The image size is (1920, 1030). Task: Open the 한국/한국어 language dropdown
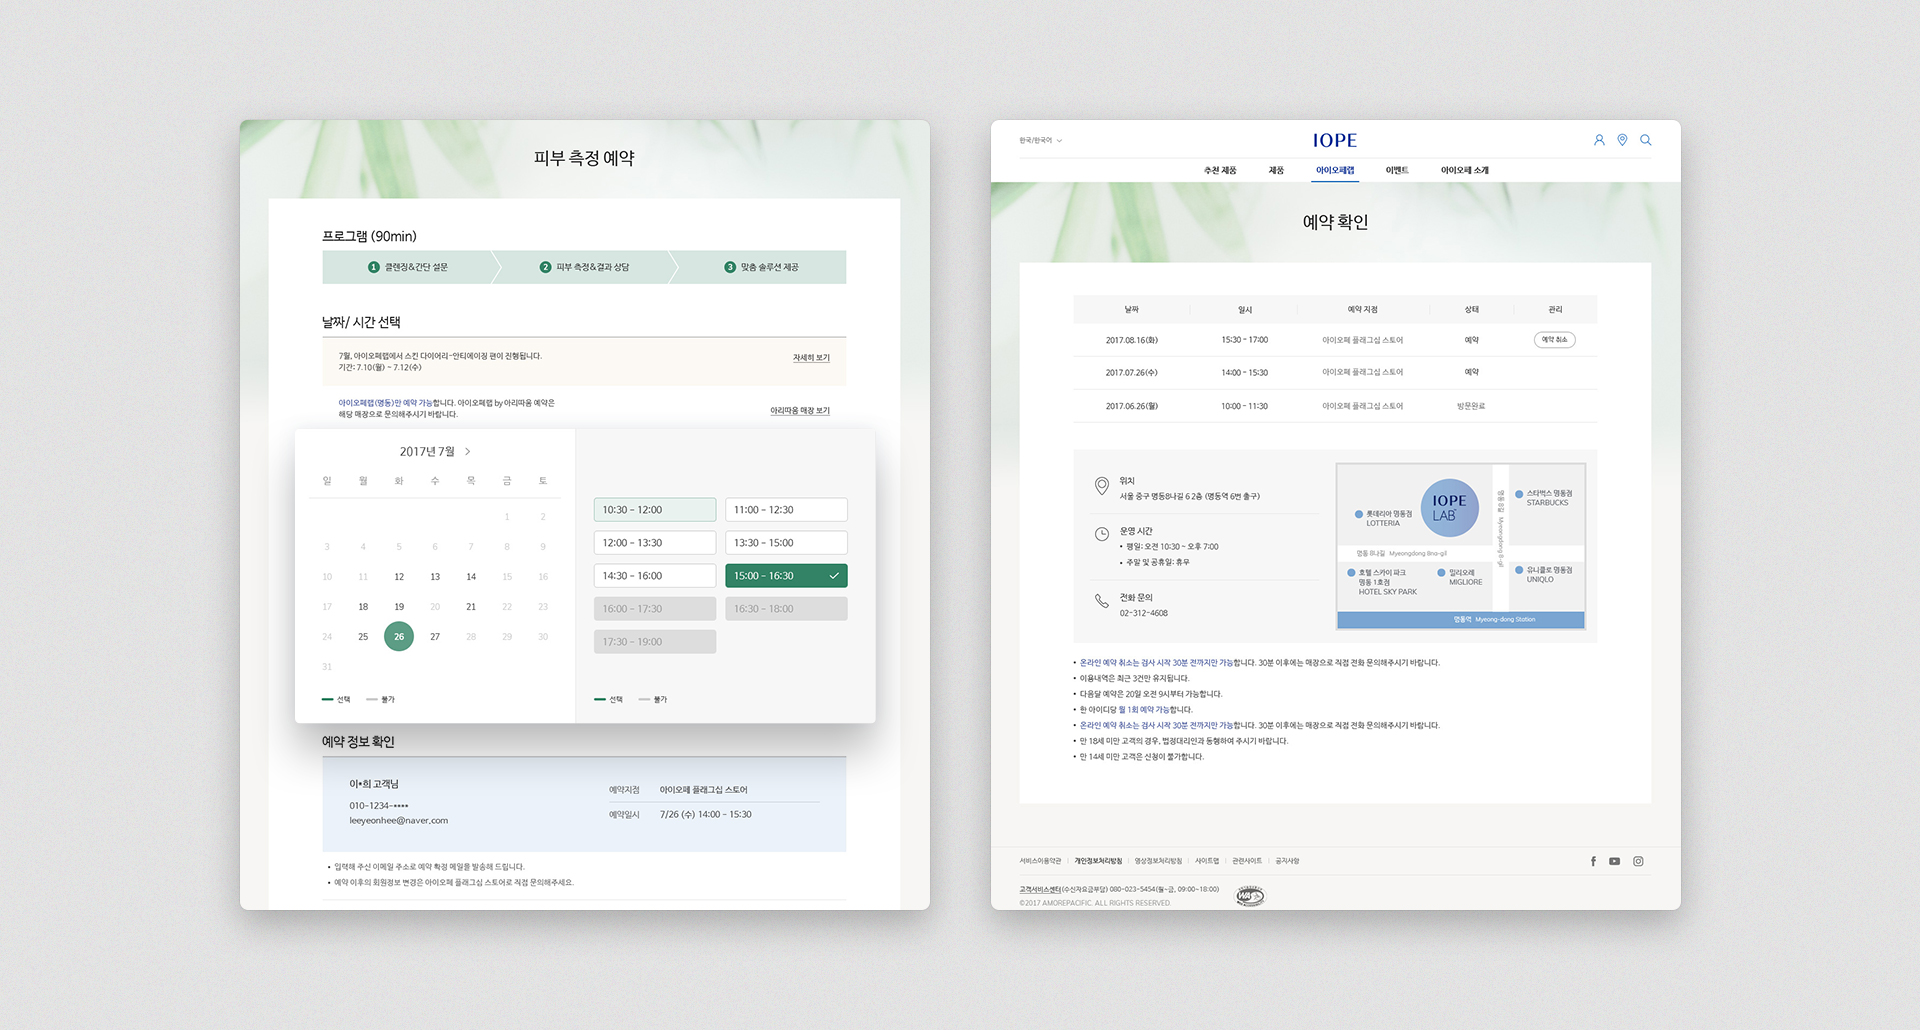click(x=1041, y=140)
